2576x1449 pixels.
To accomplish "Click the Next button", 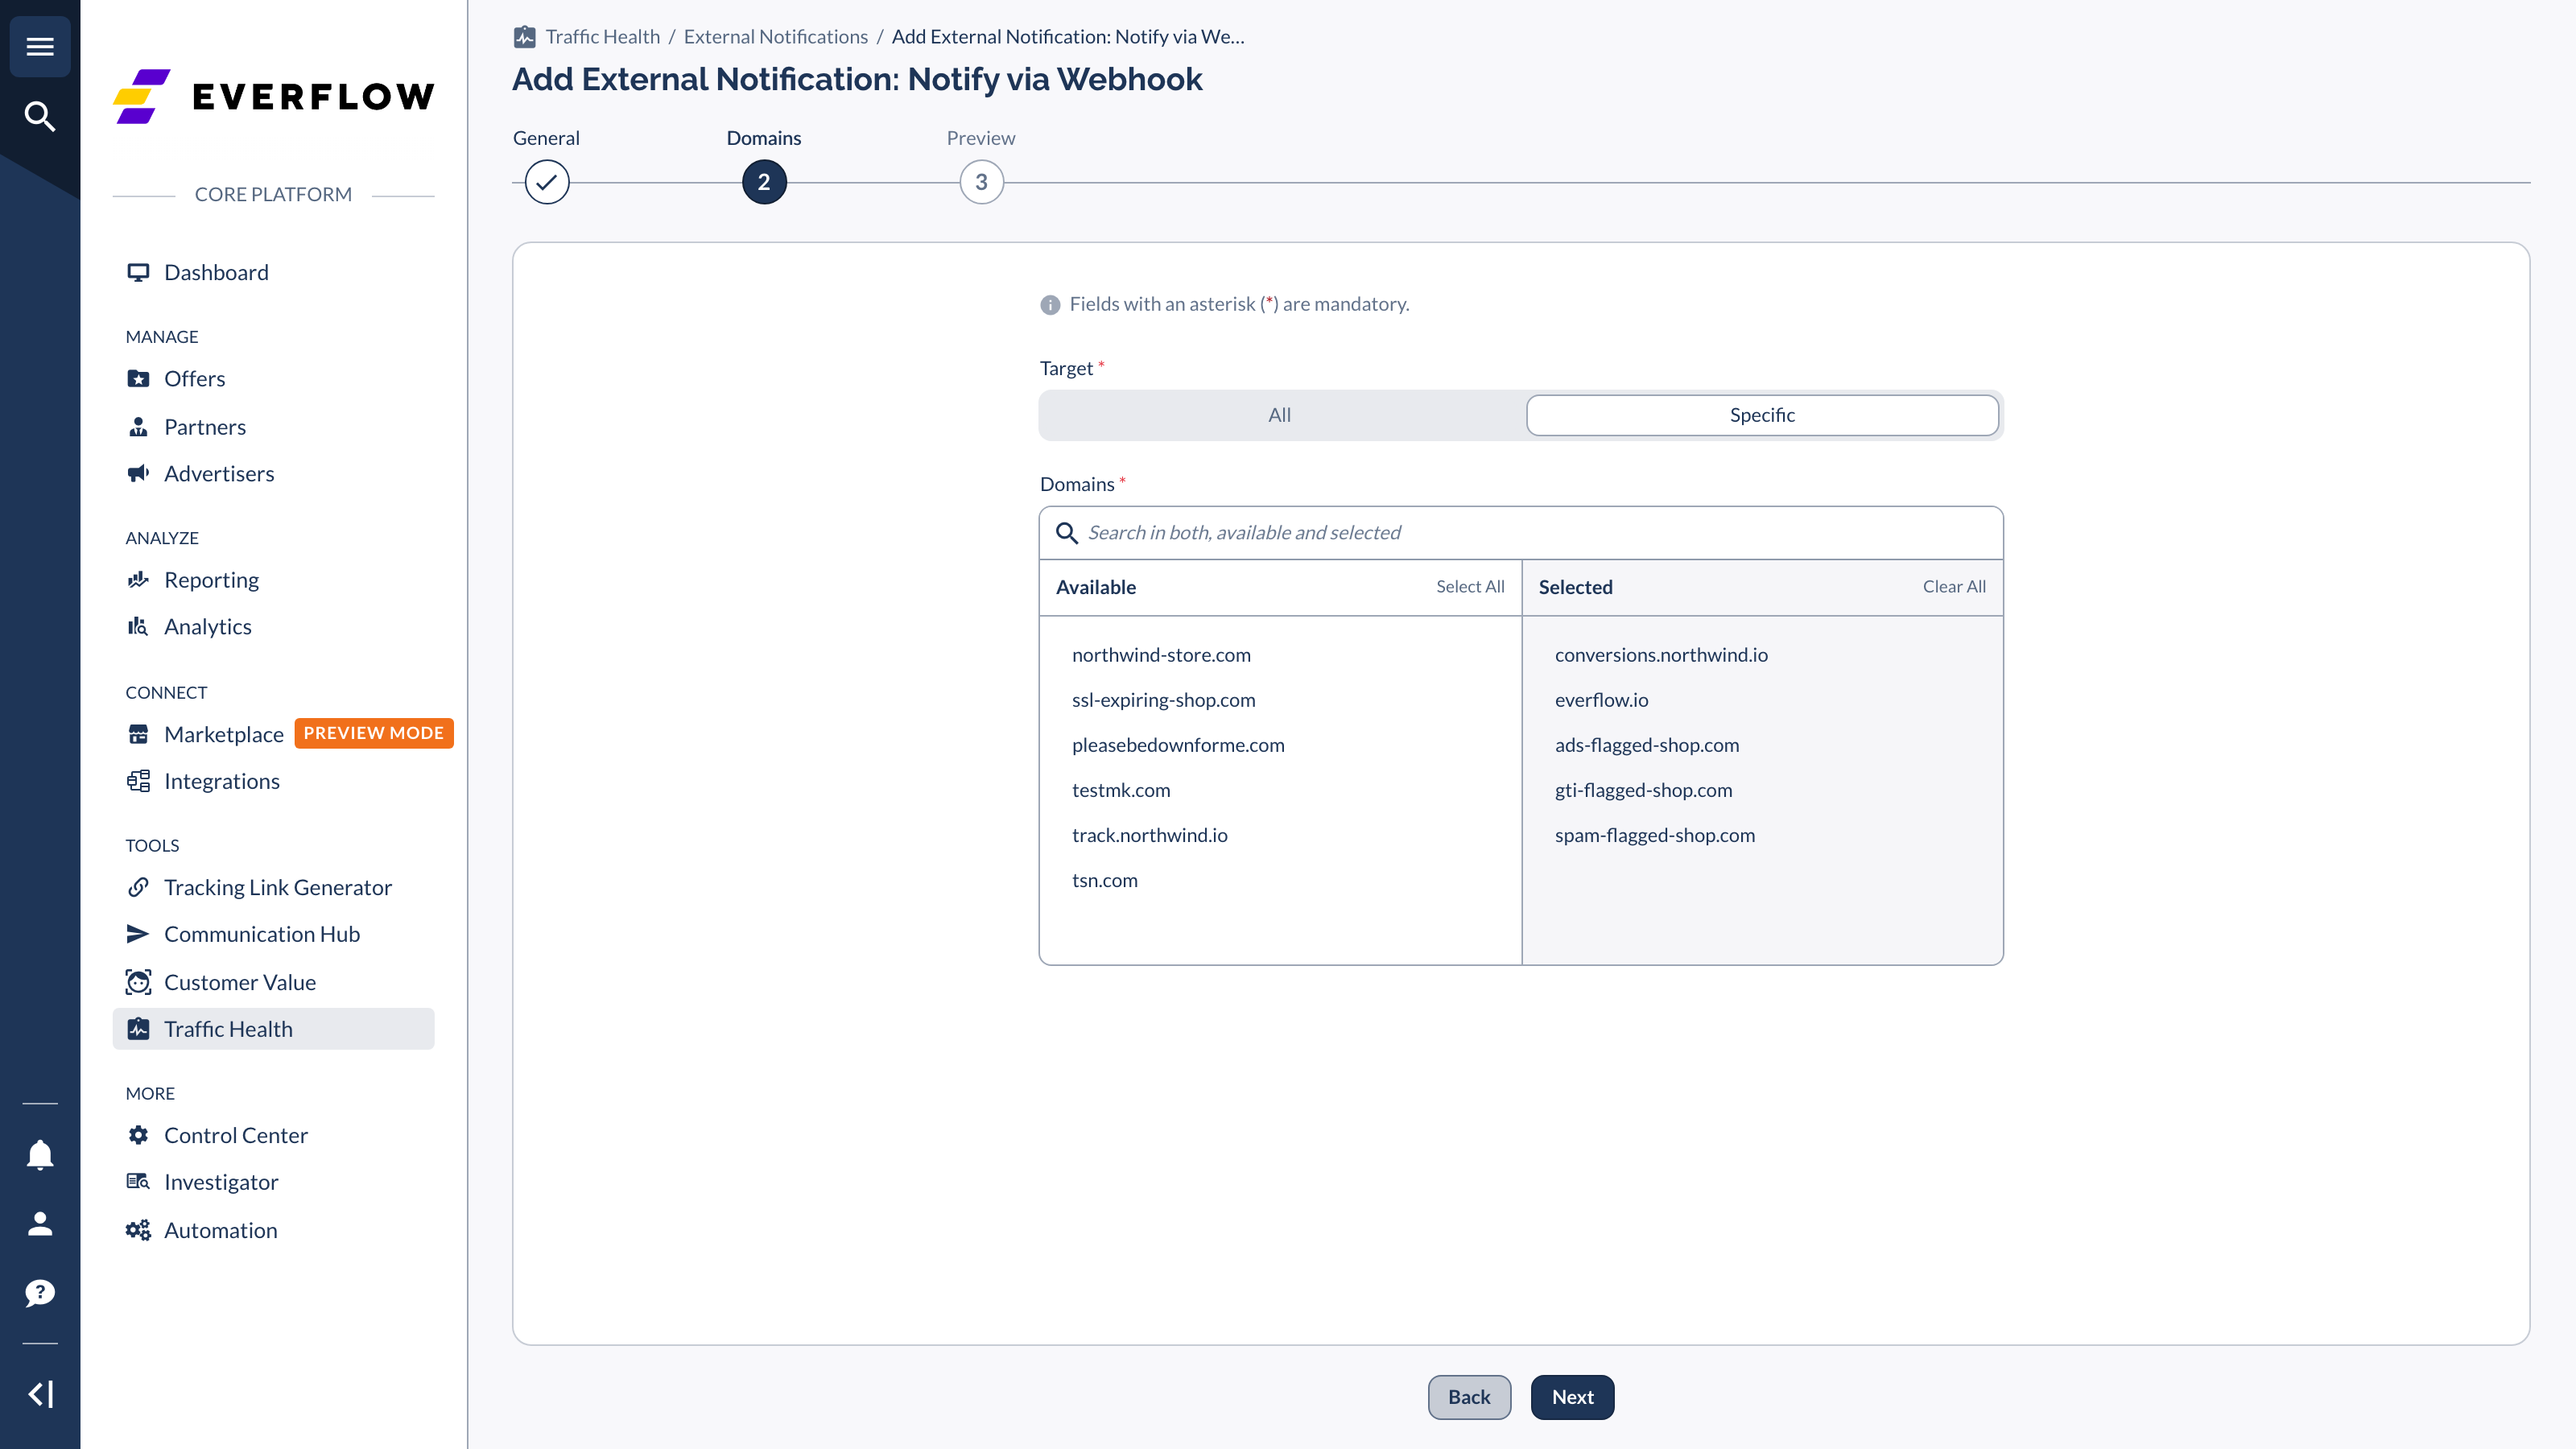I will [1572, 1397].
